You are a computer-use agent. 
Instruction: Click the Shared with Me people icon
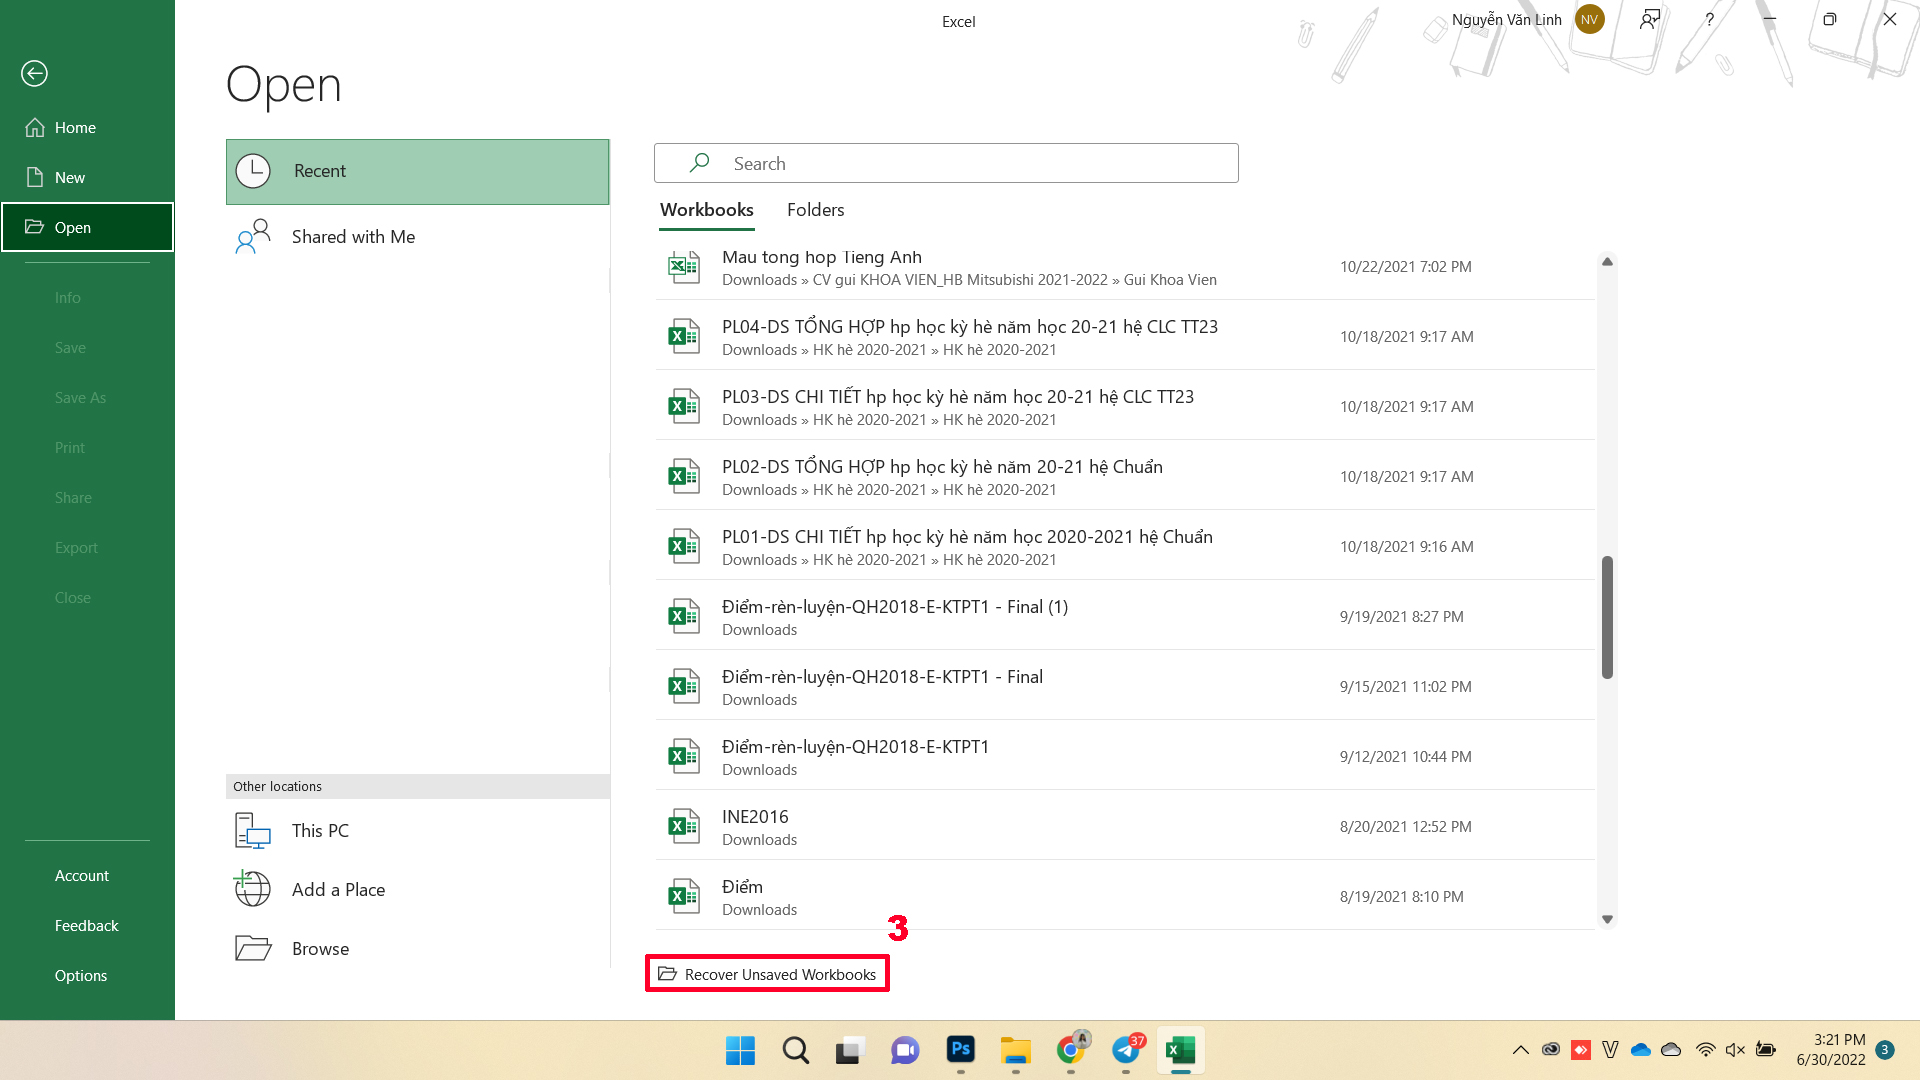point(253,236)
